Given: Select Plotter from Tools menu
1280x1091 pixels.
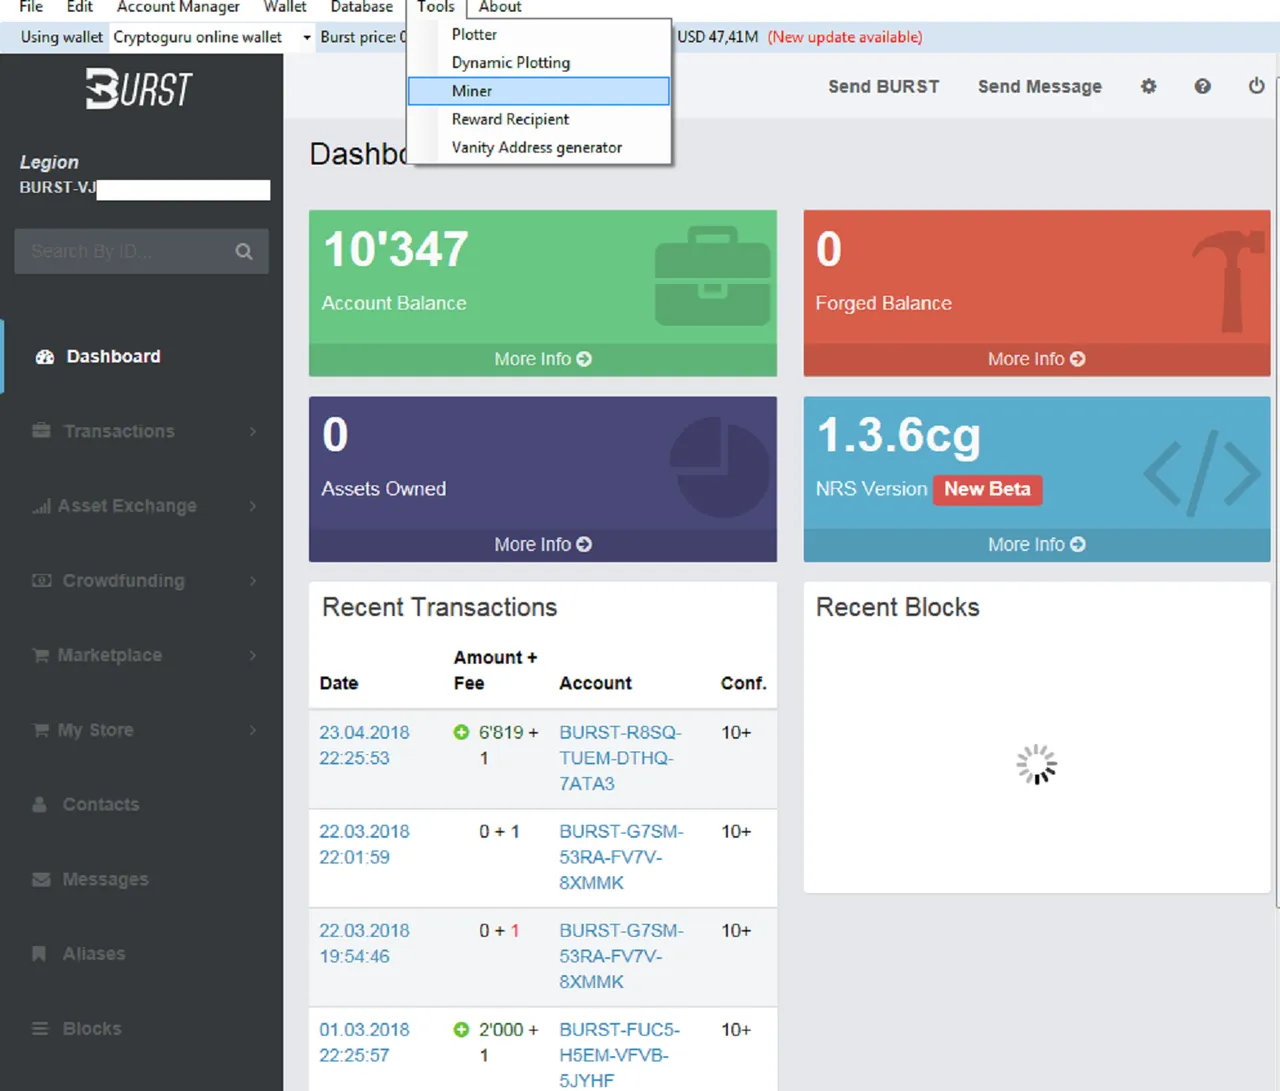Looking at the screenshot, I should (539, 34).
